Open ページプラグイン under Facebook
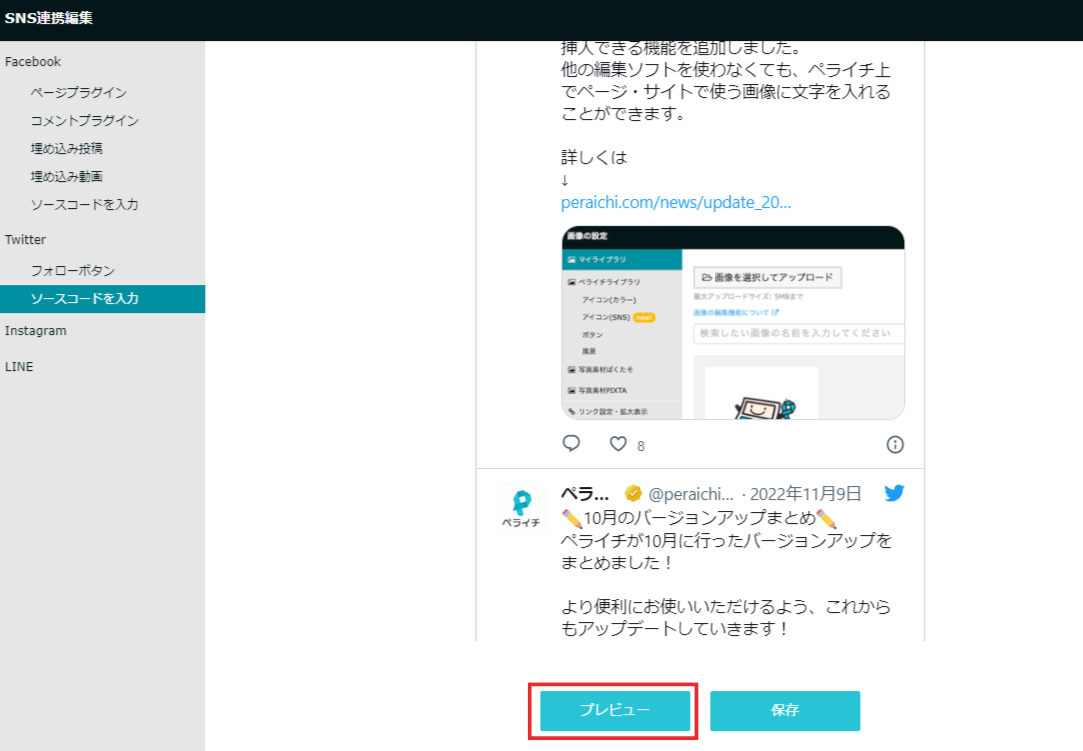Image resolution: width=1083 pixels, height=751 pixels. [x=78, y=92]
